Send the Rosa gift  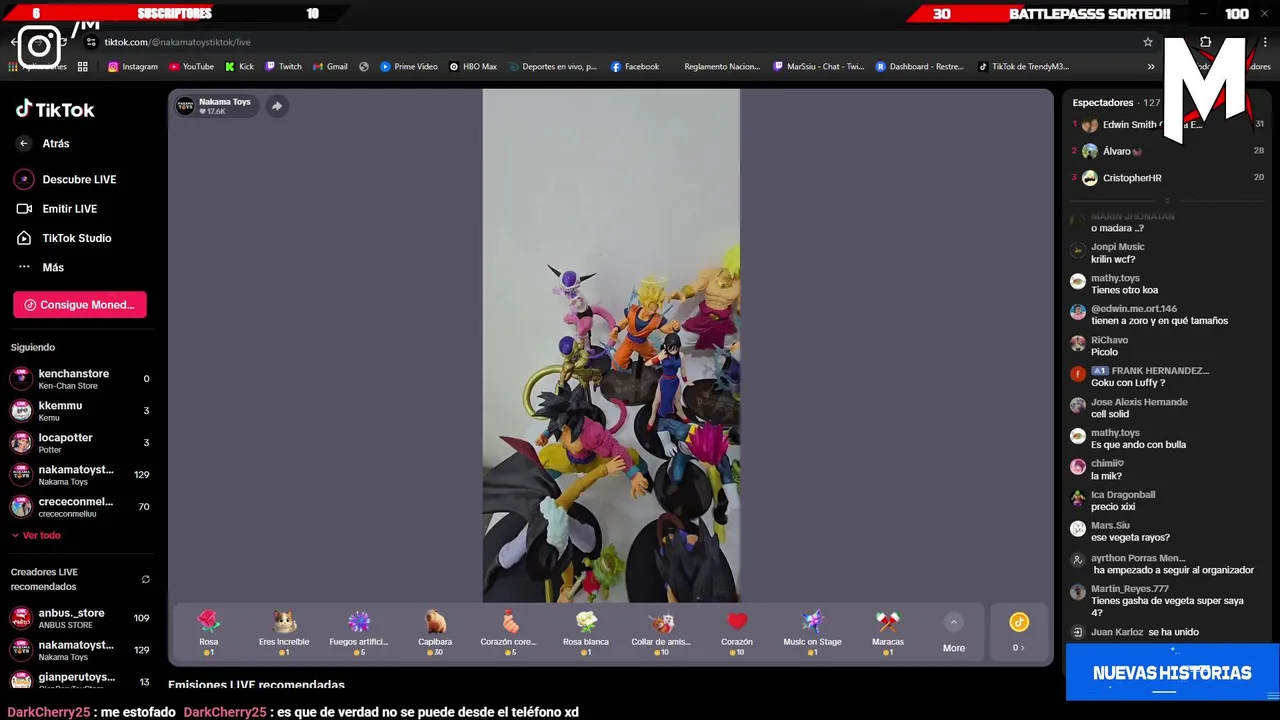[208, 633]
